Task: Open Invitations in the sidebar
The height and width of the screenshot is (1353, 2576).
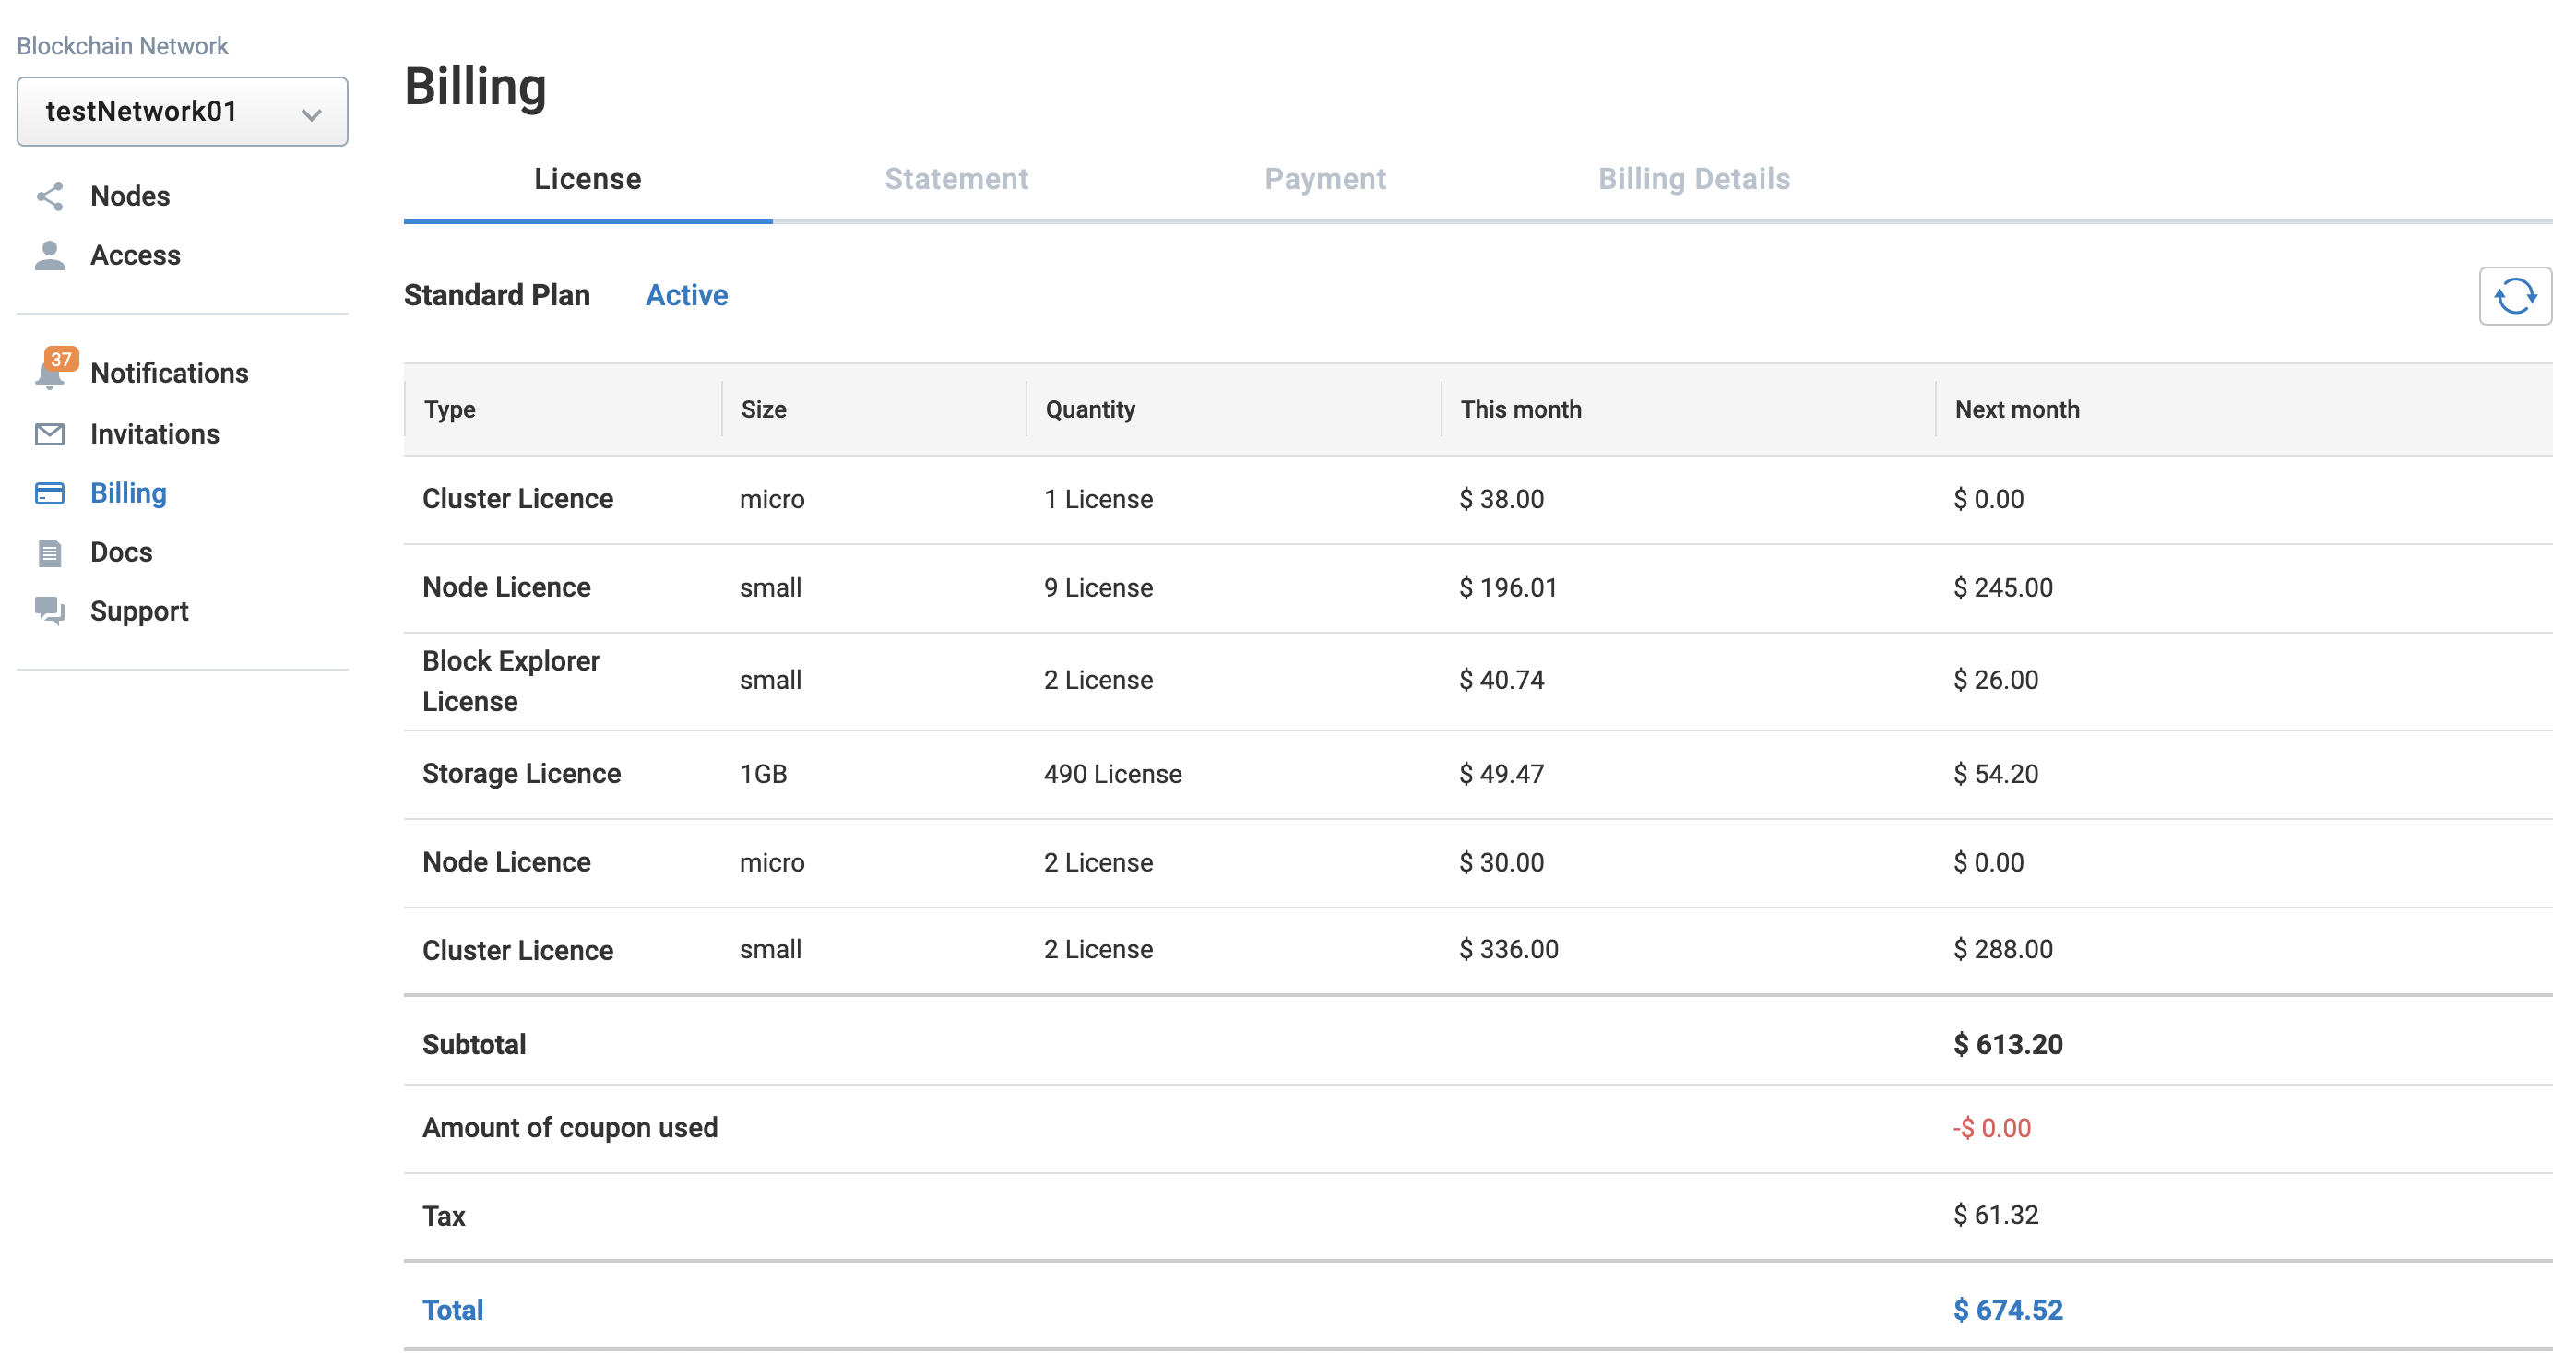Action: click(155, 434)
